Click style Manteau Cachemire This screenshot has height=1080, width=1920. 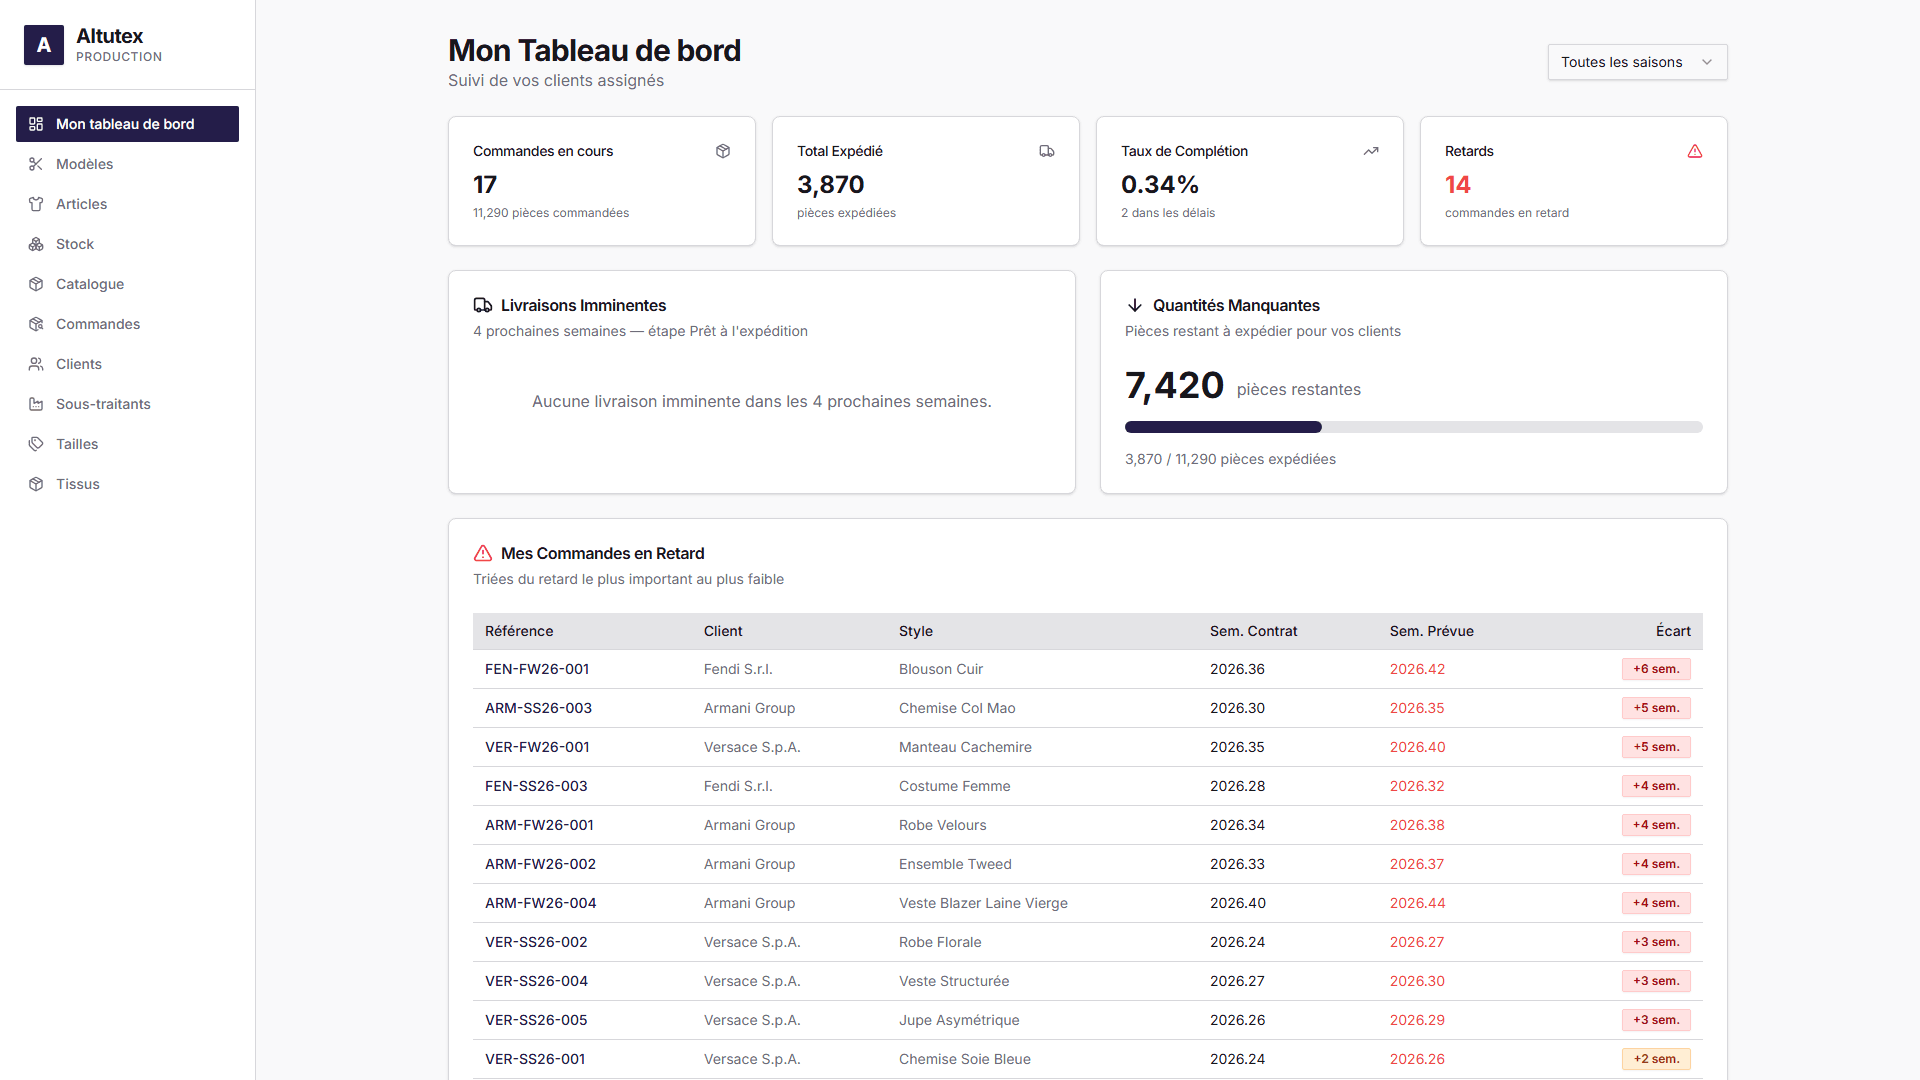pos(965,747)
